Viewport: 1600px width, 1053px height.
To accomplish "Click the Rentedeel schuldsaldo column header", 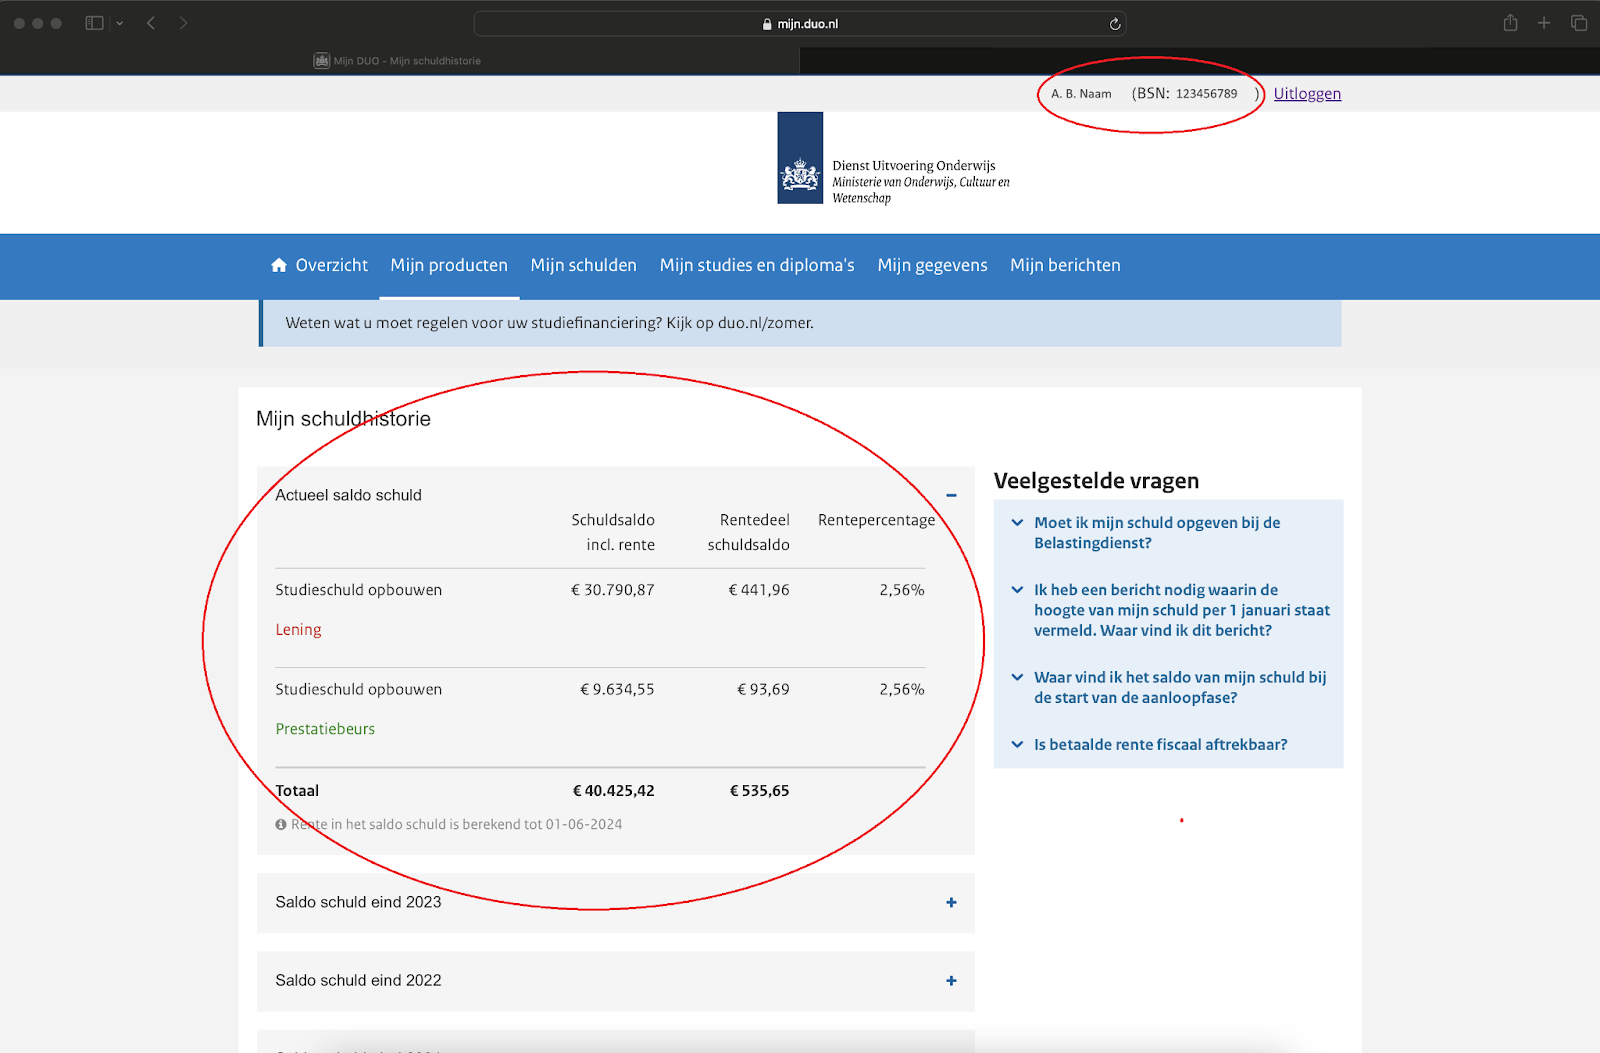I will (748, 532).
